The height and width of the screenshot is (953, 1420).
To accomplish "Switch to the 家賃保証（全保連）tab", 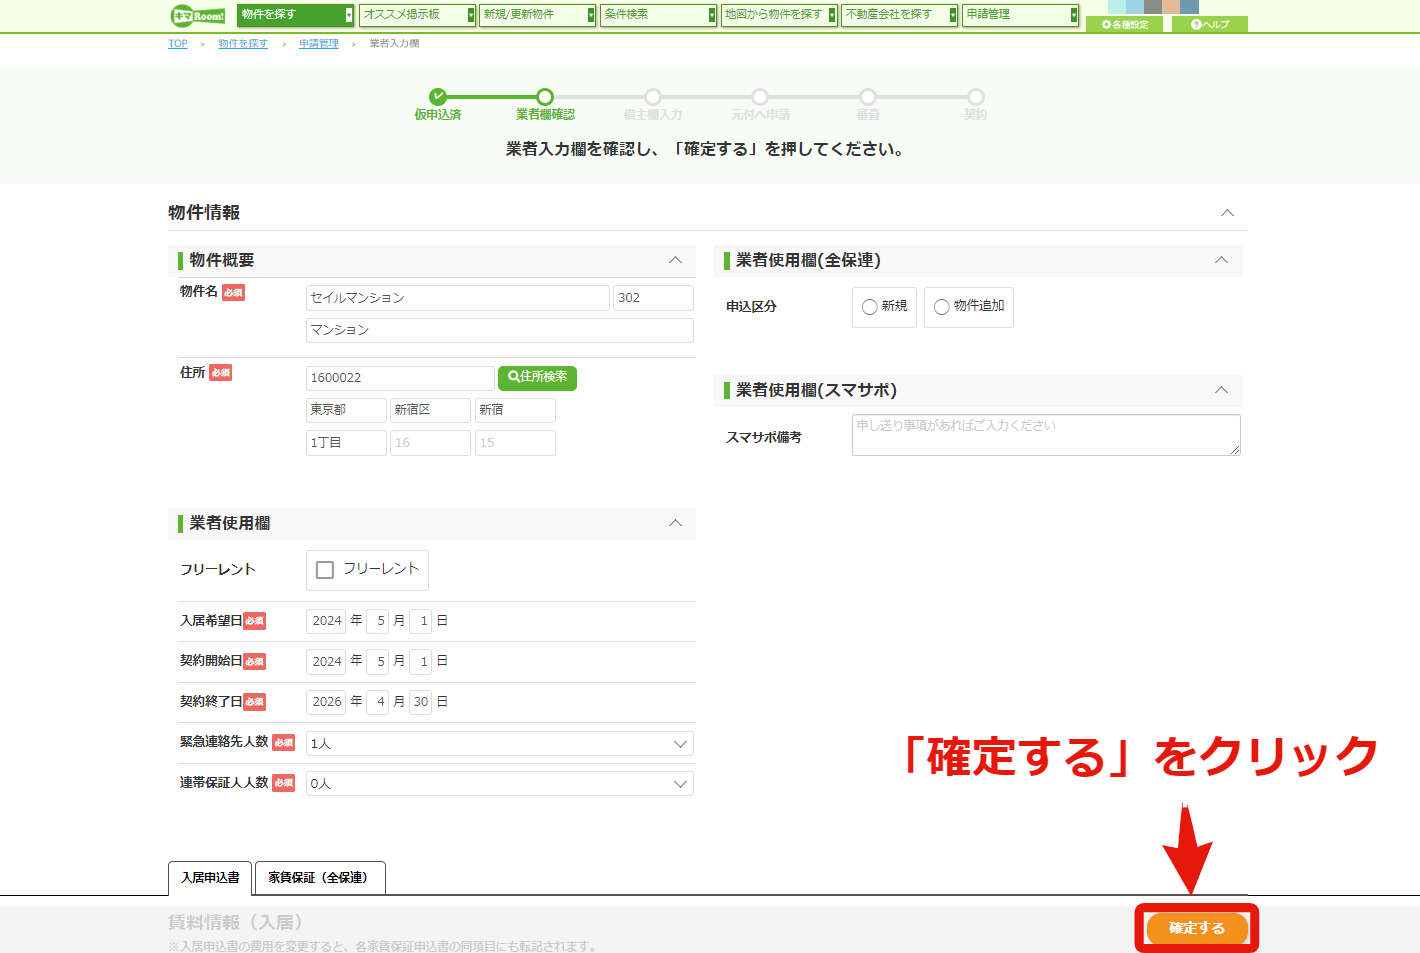I will pos(319,878).
